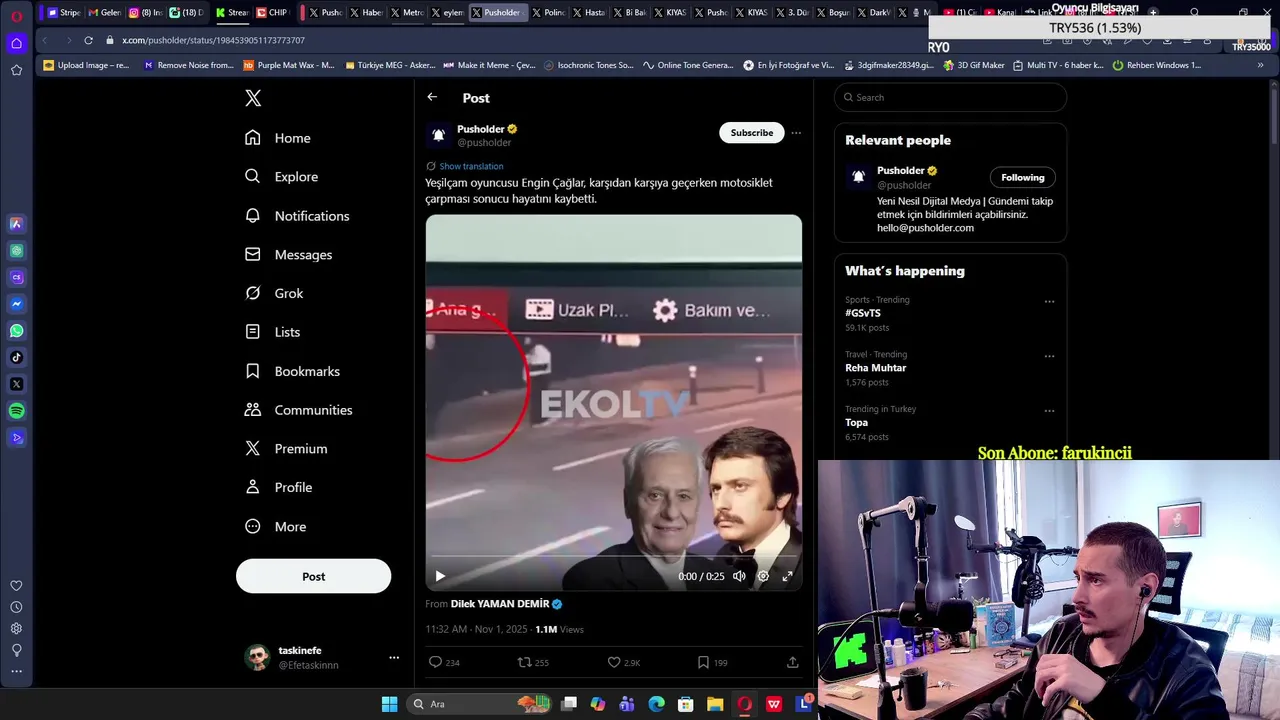Click Show translation link
Viewport: 1280px width, 720px height.
click(471, 166)
